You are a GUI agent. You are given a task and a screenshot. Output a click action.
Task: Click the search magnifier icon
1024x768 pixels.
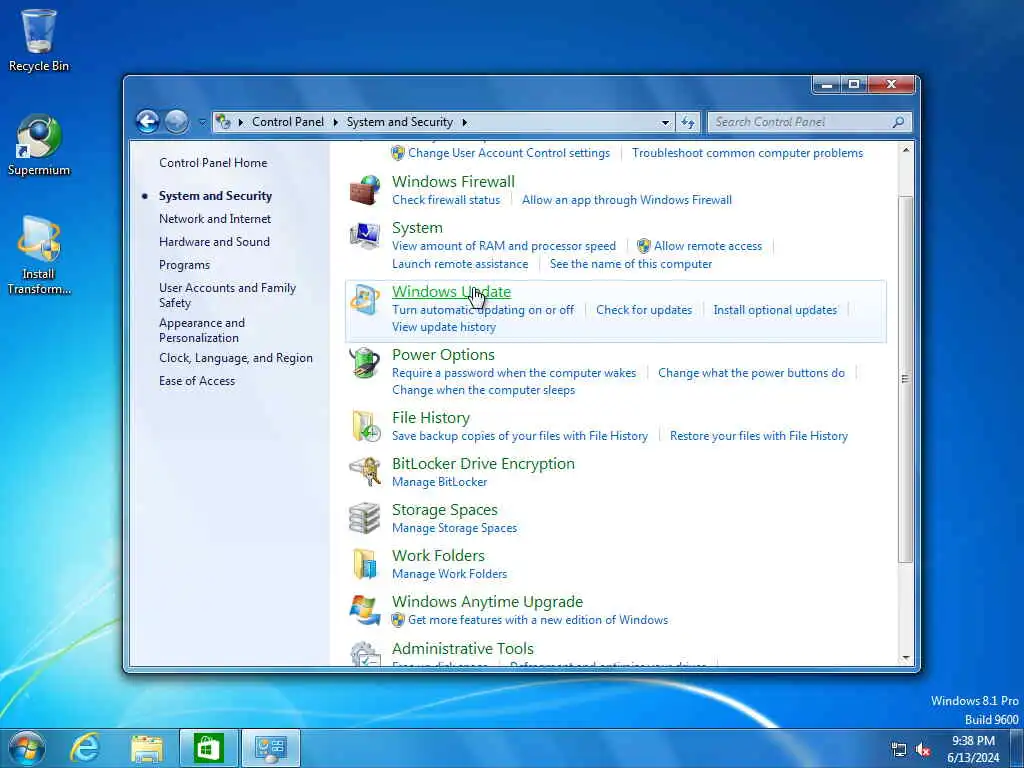coord(899,122)
